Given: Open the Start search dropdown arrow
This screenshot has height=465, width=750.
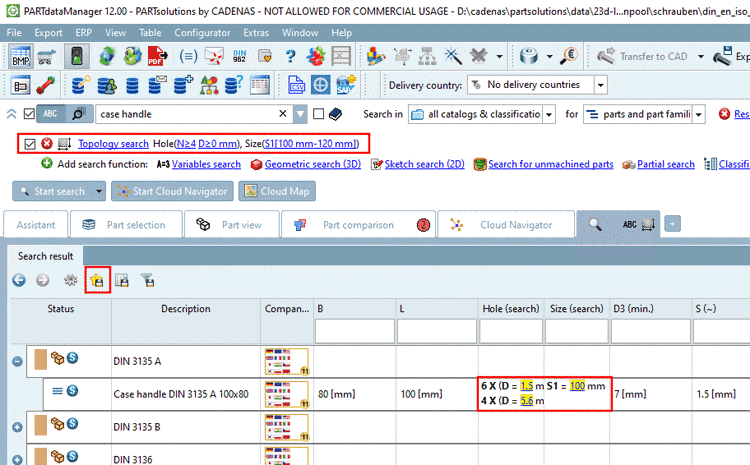Looking at the screenshot, I should 99,191.
